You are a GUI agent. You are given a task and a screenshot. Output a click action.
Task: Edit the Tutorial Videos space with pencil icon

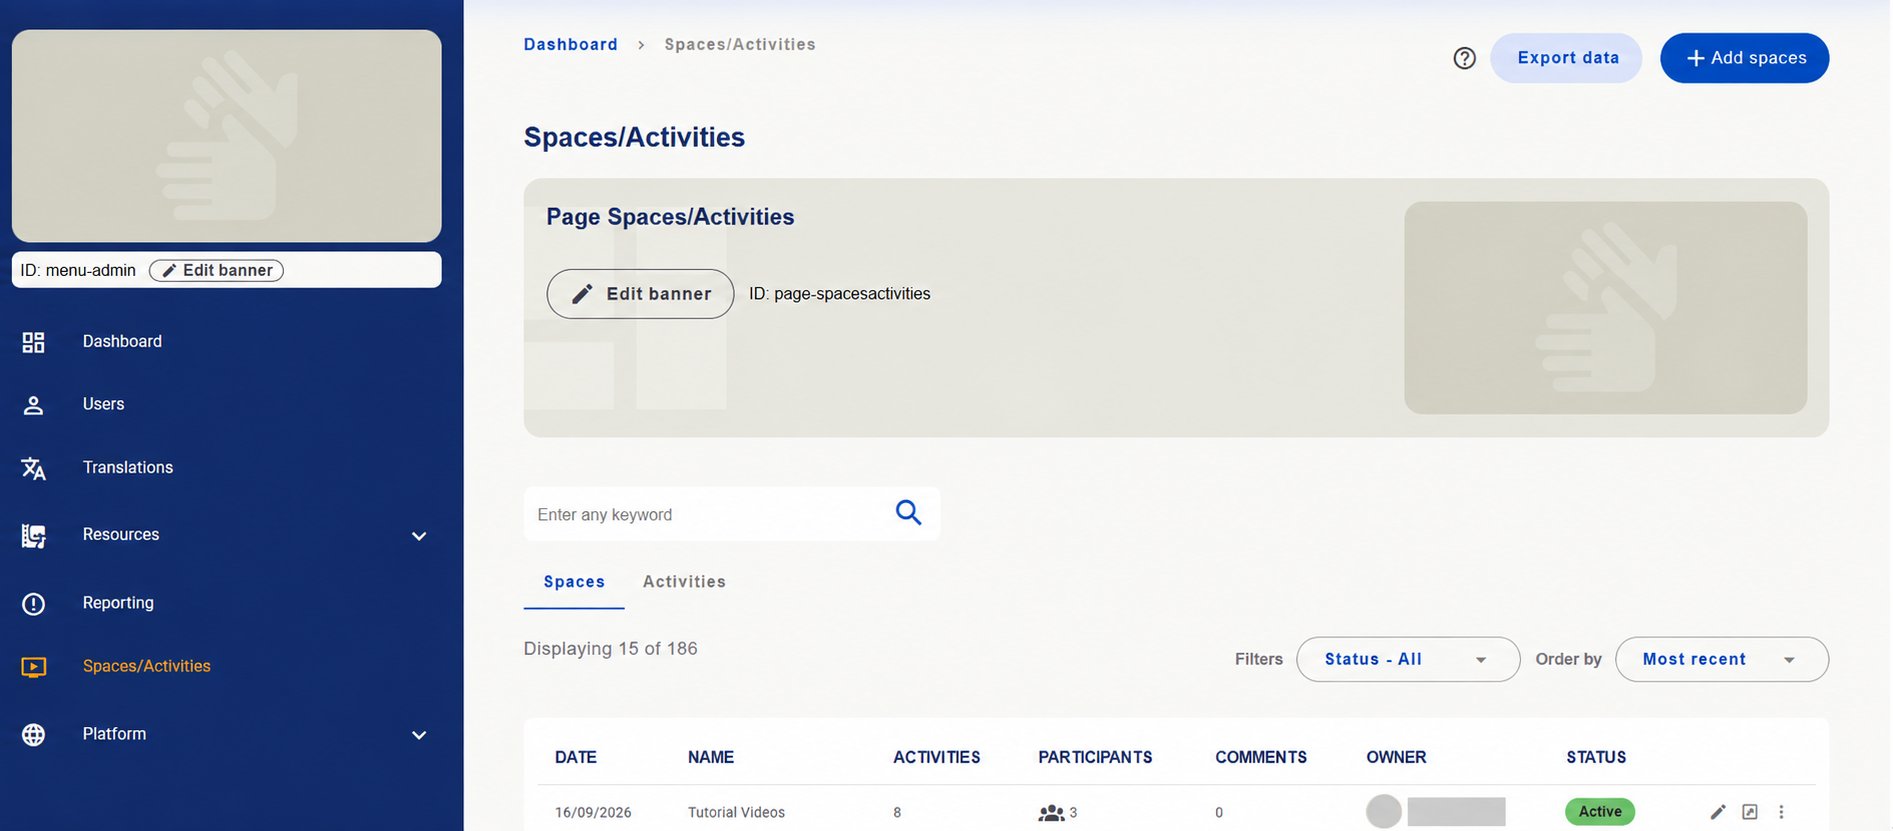1718,812
